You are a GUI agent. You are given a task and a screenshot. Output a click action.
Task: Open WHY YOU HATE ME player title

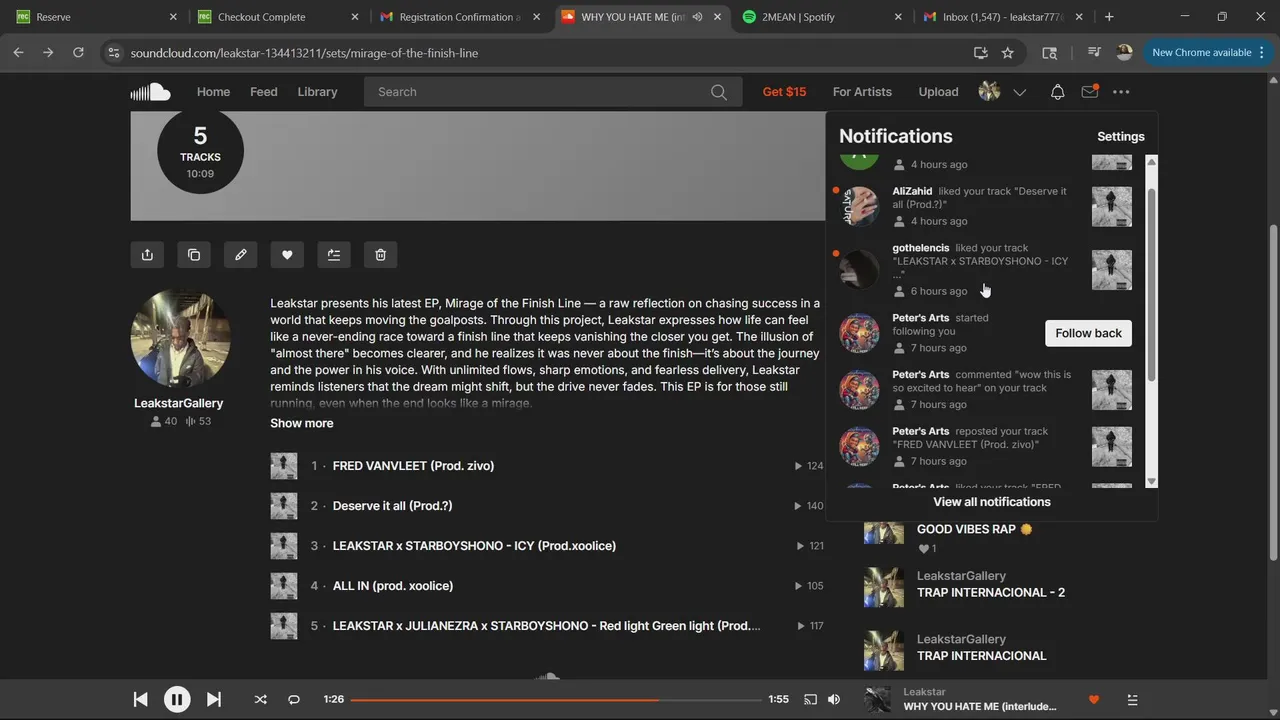(x=980, y=707)
